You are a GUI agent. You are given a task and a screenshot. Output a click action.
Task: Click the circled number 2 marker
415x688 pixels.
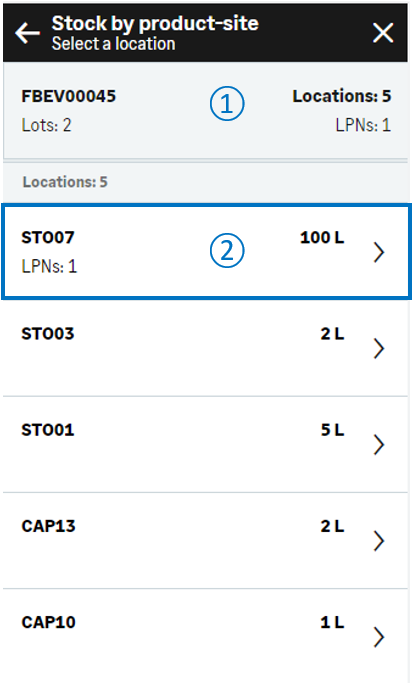click(x=227, y=251)
